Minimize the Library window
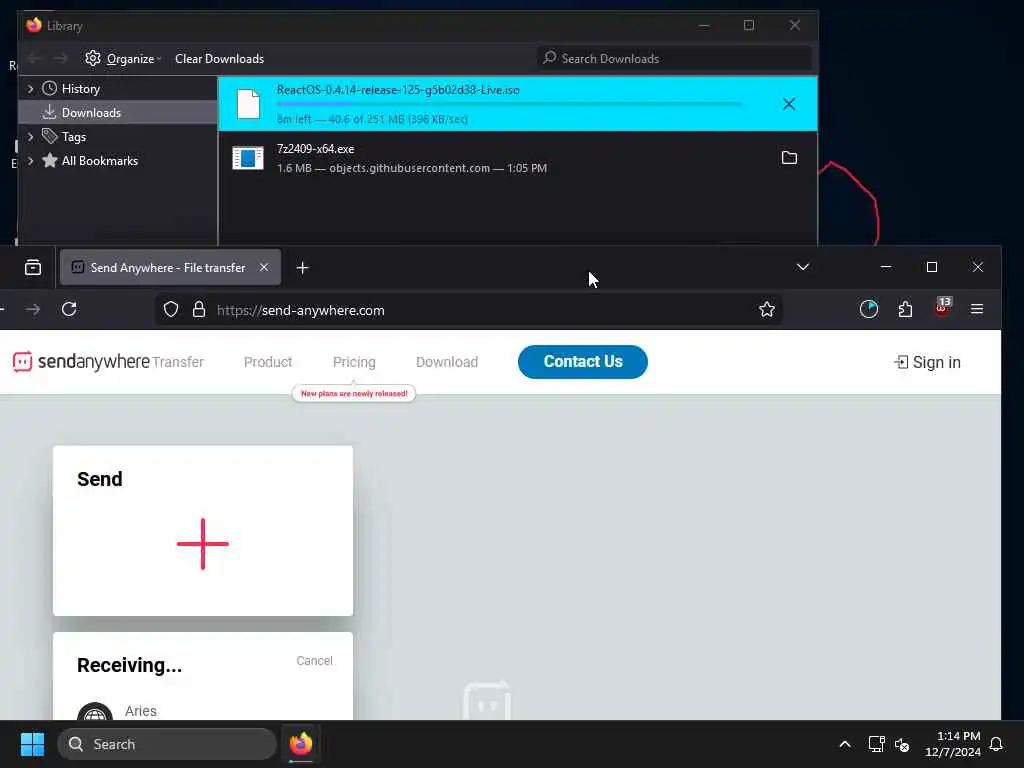The height and width of the screenshot is (768, 1024). click(704, 25)
